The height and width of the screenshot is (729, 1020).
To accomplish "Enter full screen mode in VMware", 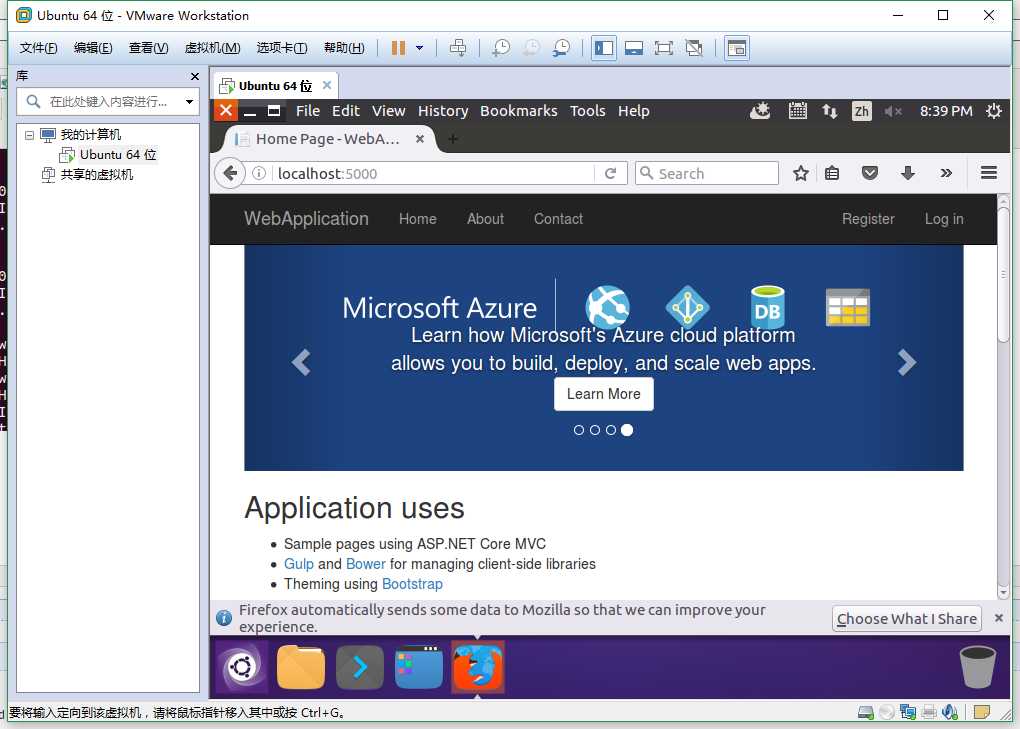I will pyautogui.click(x=664, y=47).
